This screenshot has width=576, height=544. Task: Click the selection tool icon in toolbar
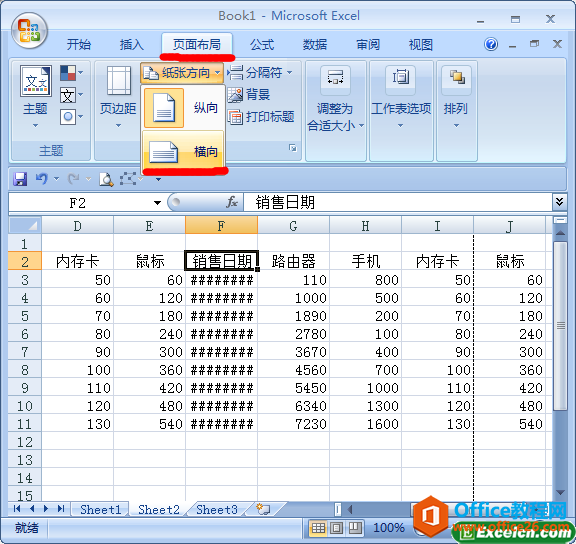click(x=127, y=179)
